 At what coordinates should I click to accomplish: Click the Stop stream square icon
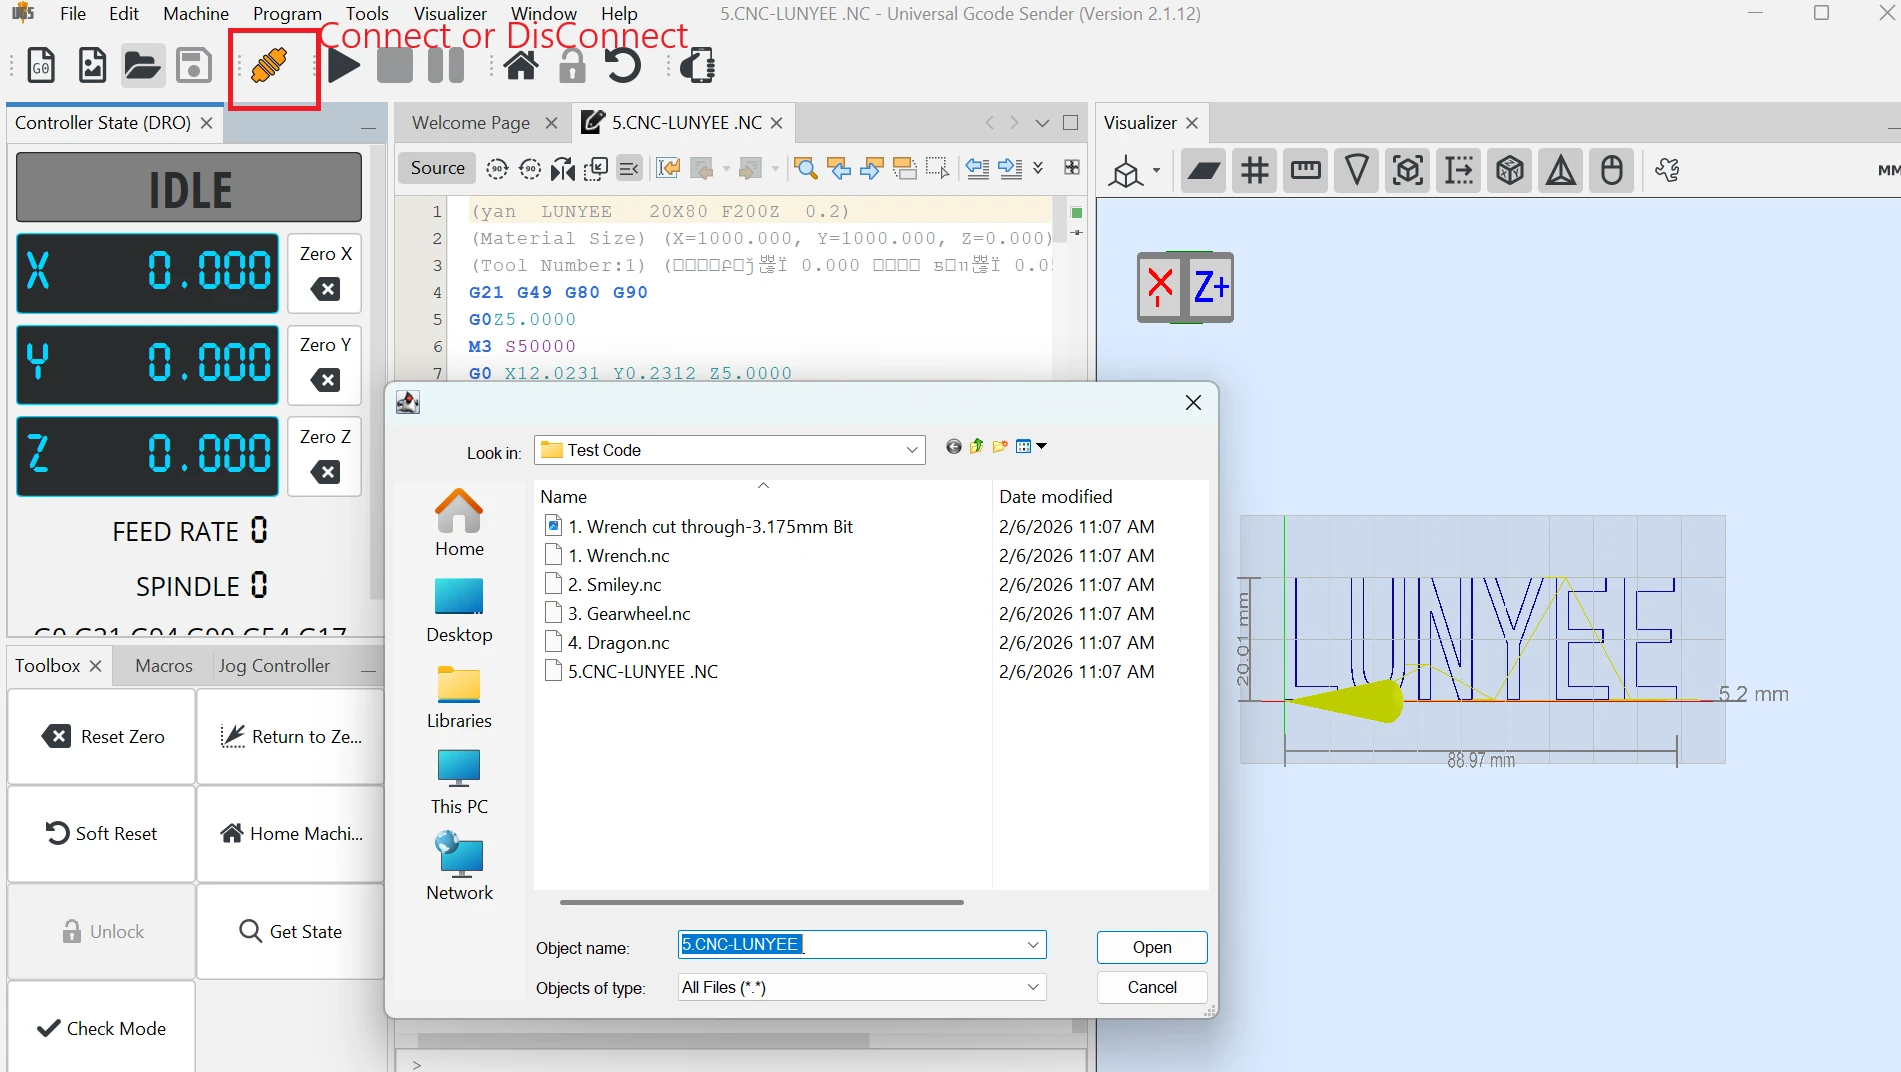[395, 66]
